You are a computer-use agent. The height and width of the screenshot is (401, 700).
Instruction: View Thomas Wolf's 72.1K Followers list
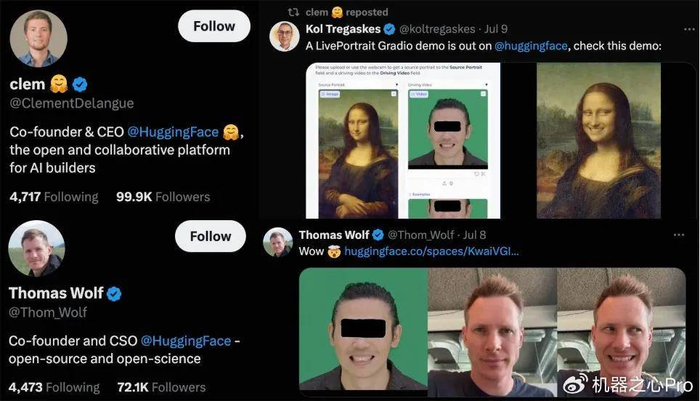(162, 387)
